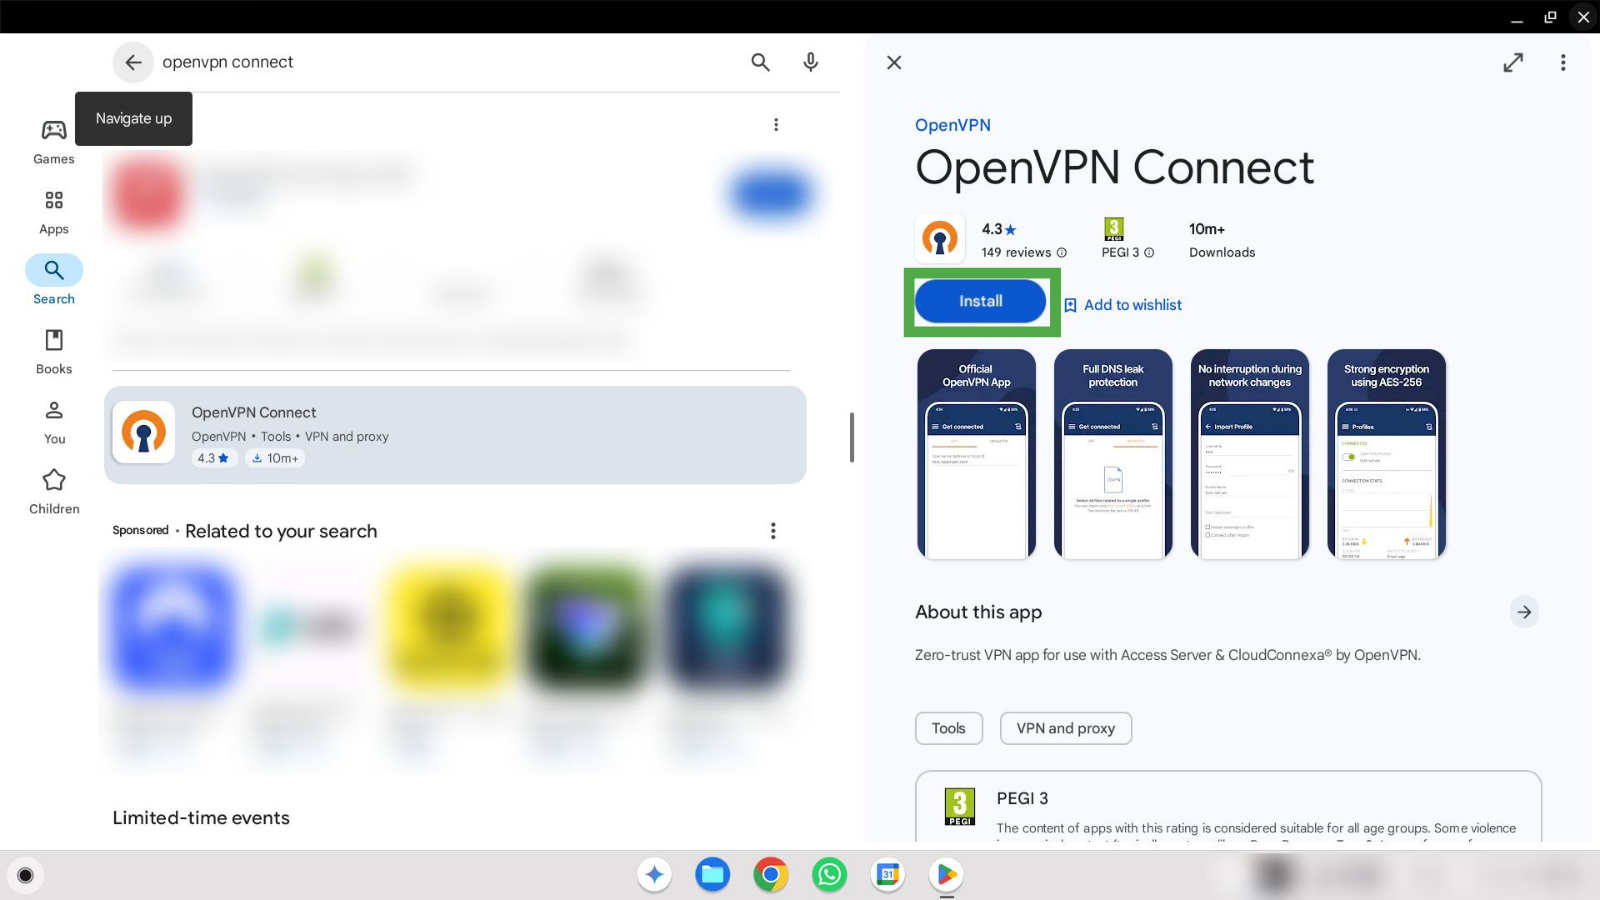Select the Tools category chip

point(949,728)
